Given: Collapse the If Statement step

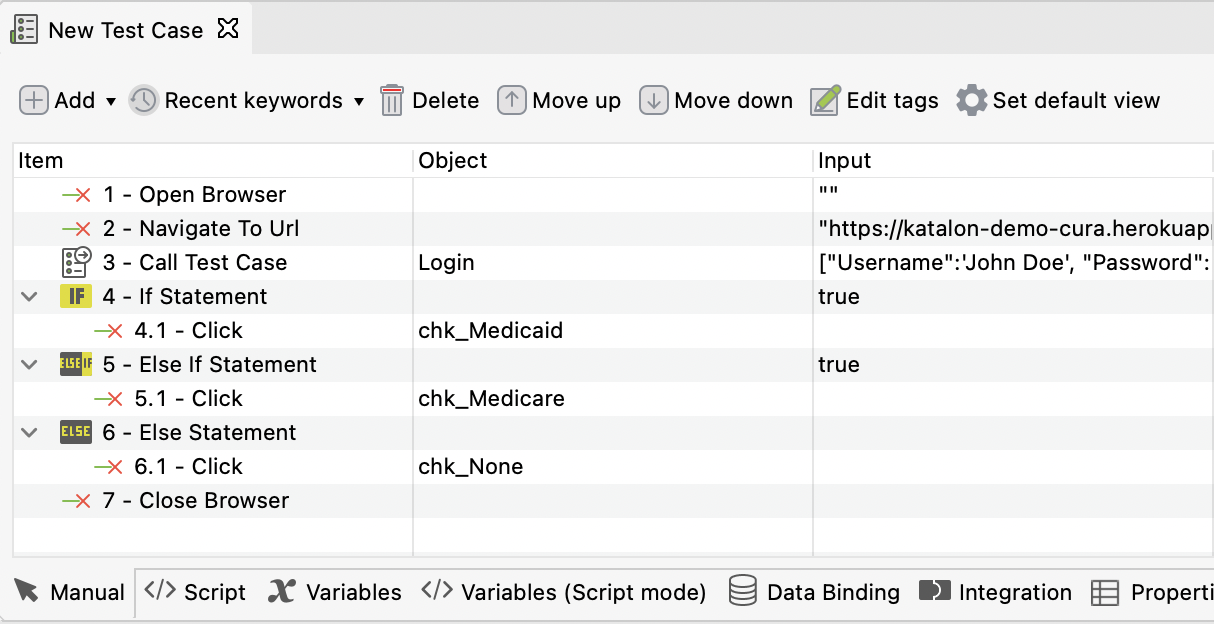Looking at the screenshot, I should pos(30,297).
